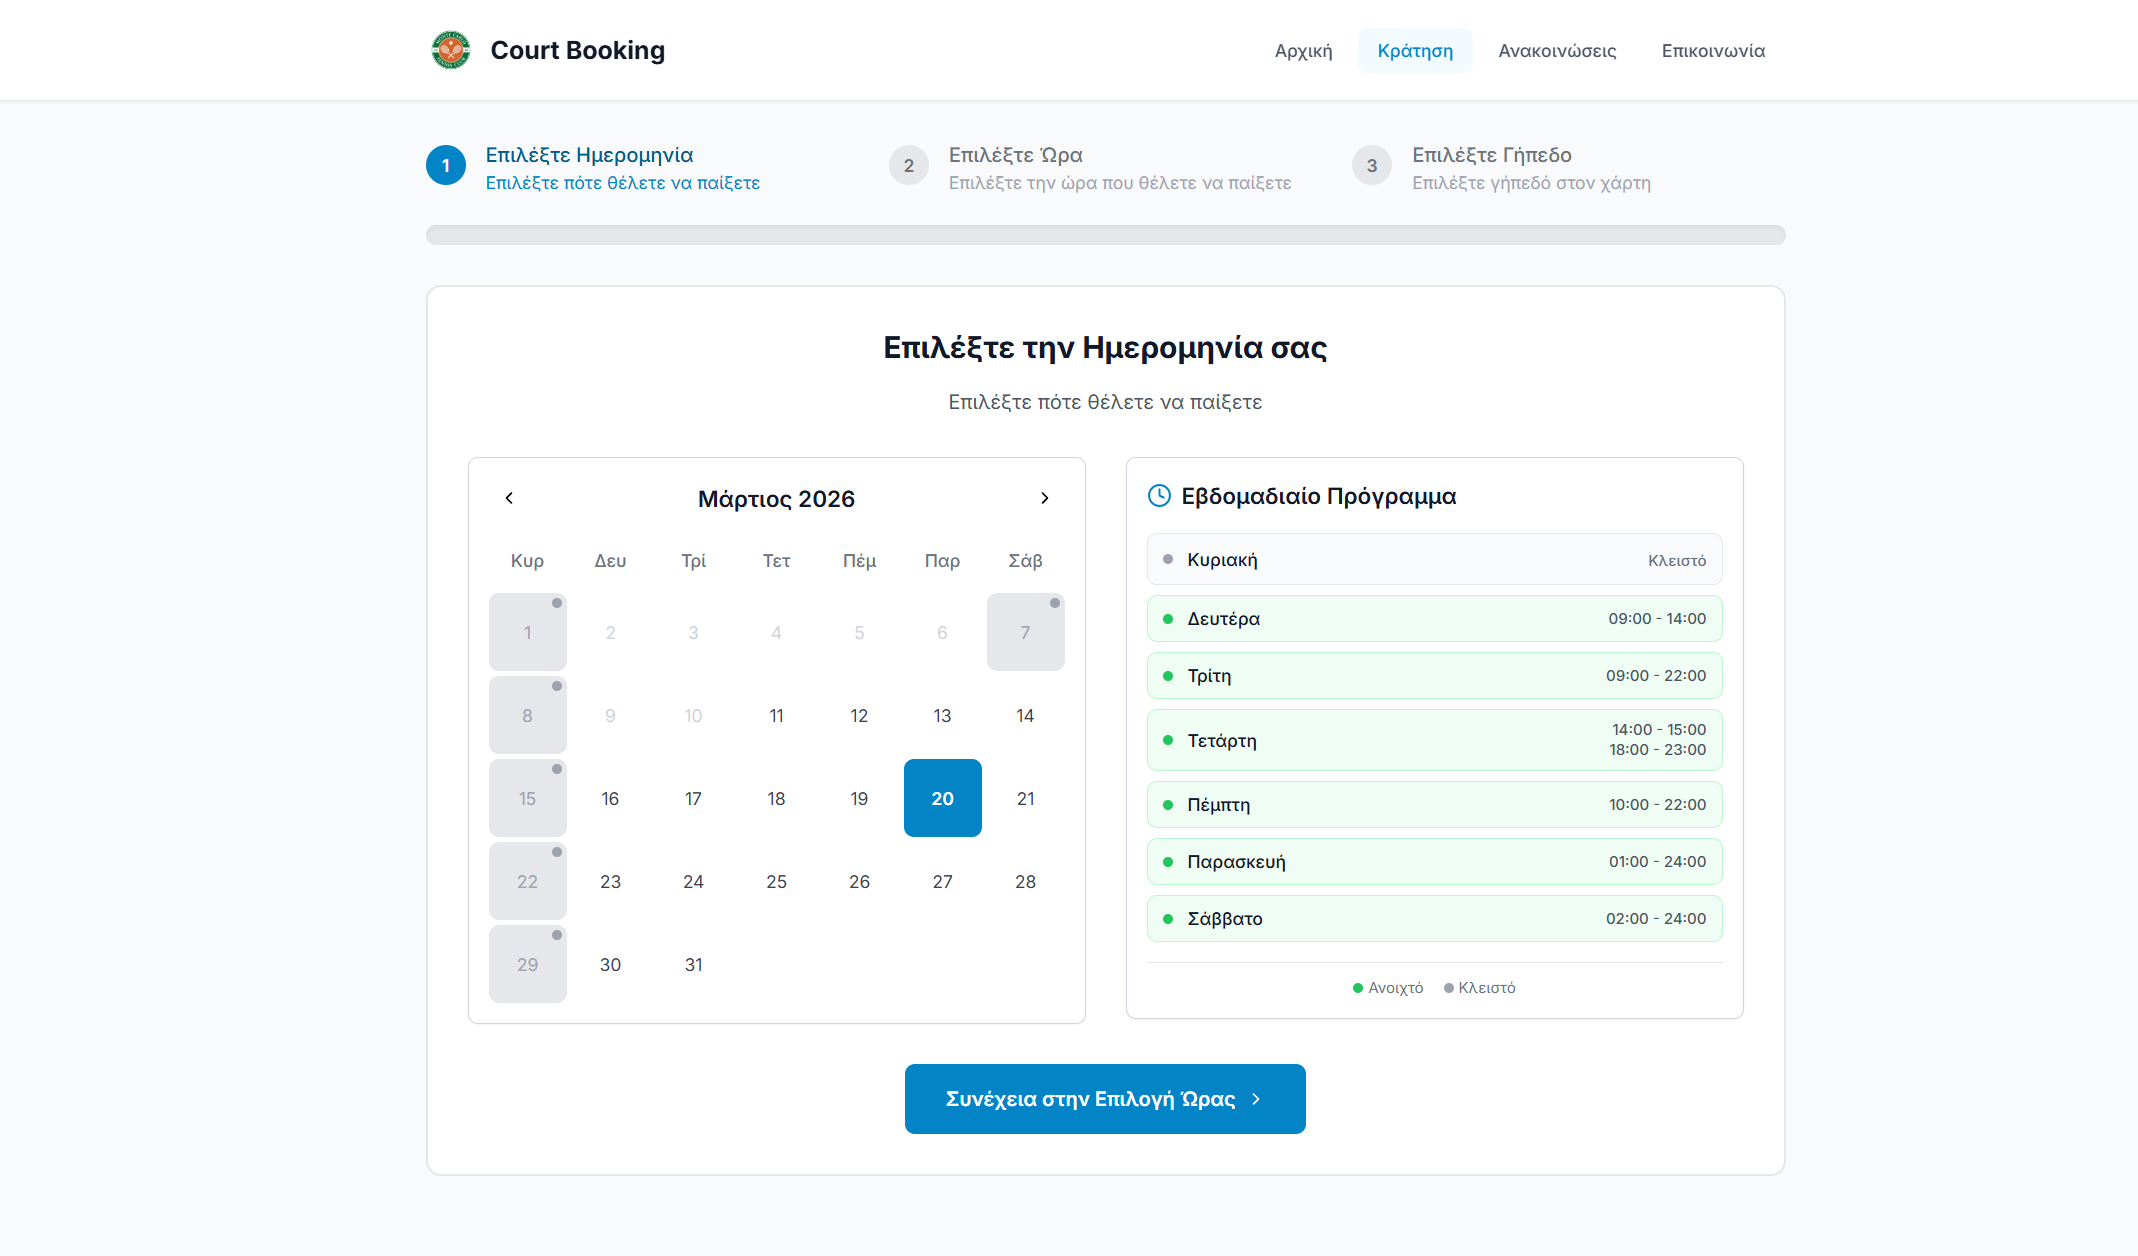Click Σάββατο 02:00 - 24:00 schedule row
Screen dimensions: 2138x1256
pos(1434,919)
